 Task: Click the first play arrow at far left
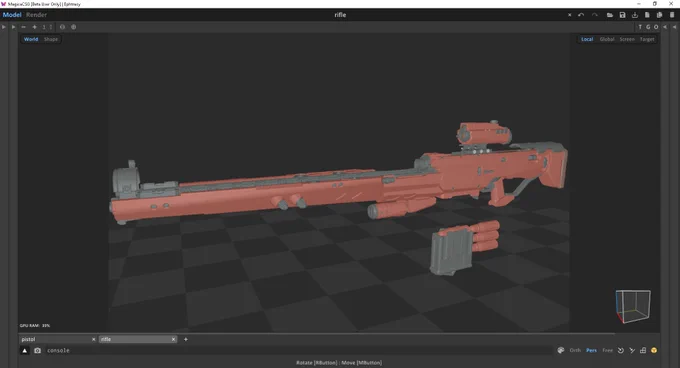coord(4,27)
